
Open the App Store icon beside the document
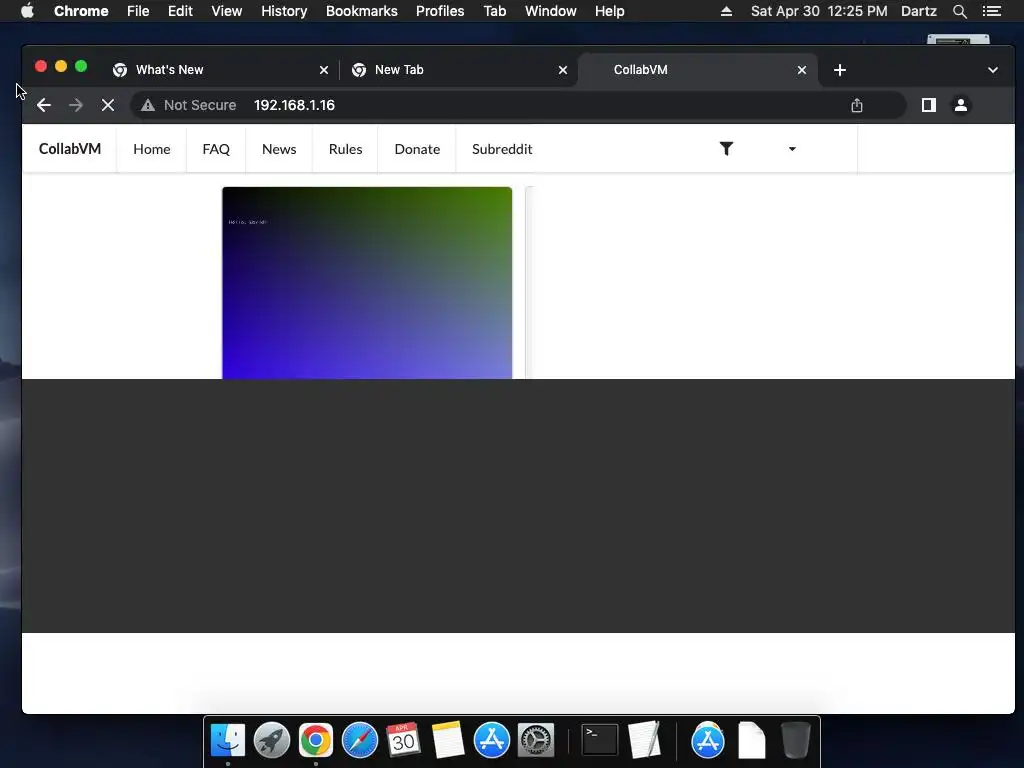click(x=708, y=741)
